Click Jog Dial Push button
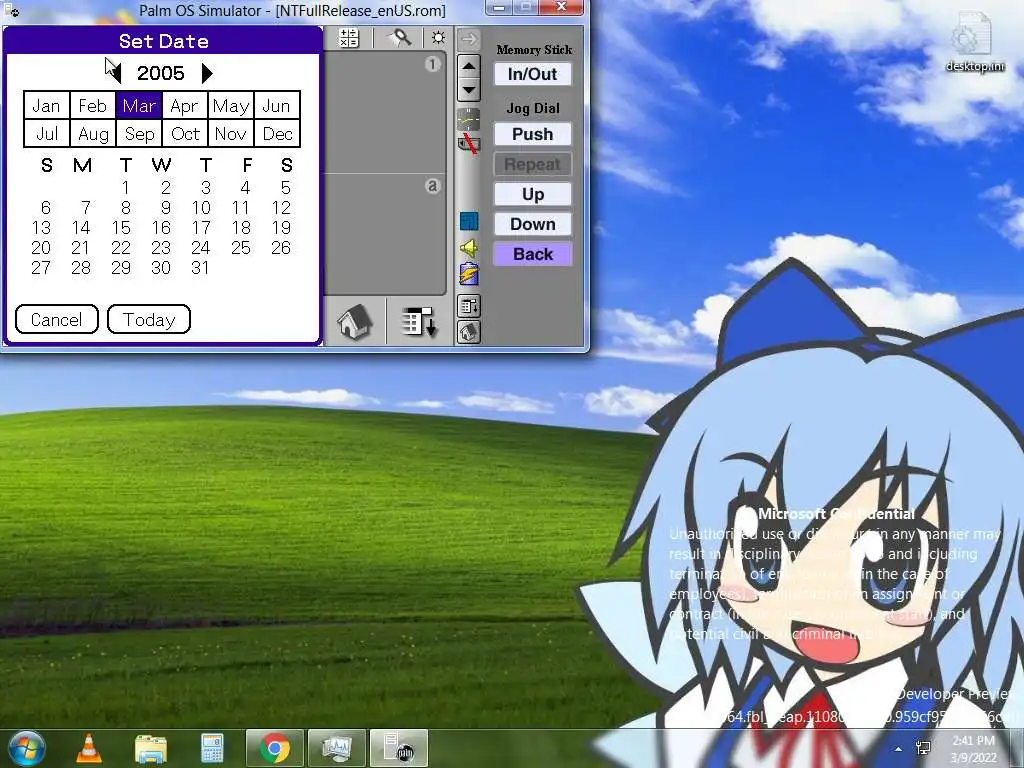Viewport: 1024px width, 768px height. (533, 134)
